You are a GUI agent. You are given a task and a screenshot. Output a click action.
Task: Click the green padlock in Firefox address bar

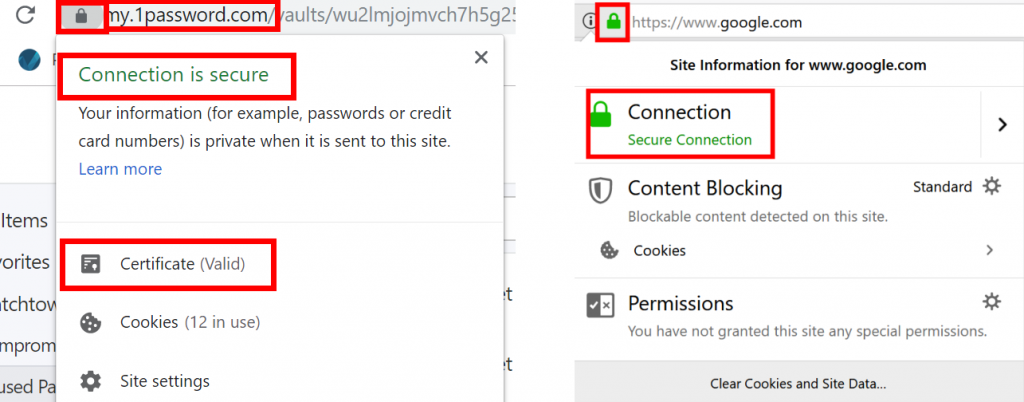[x=613, y=22]
